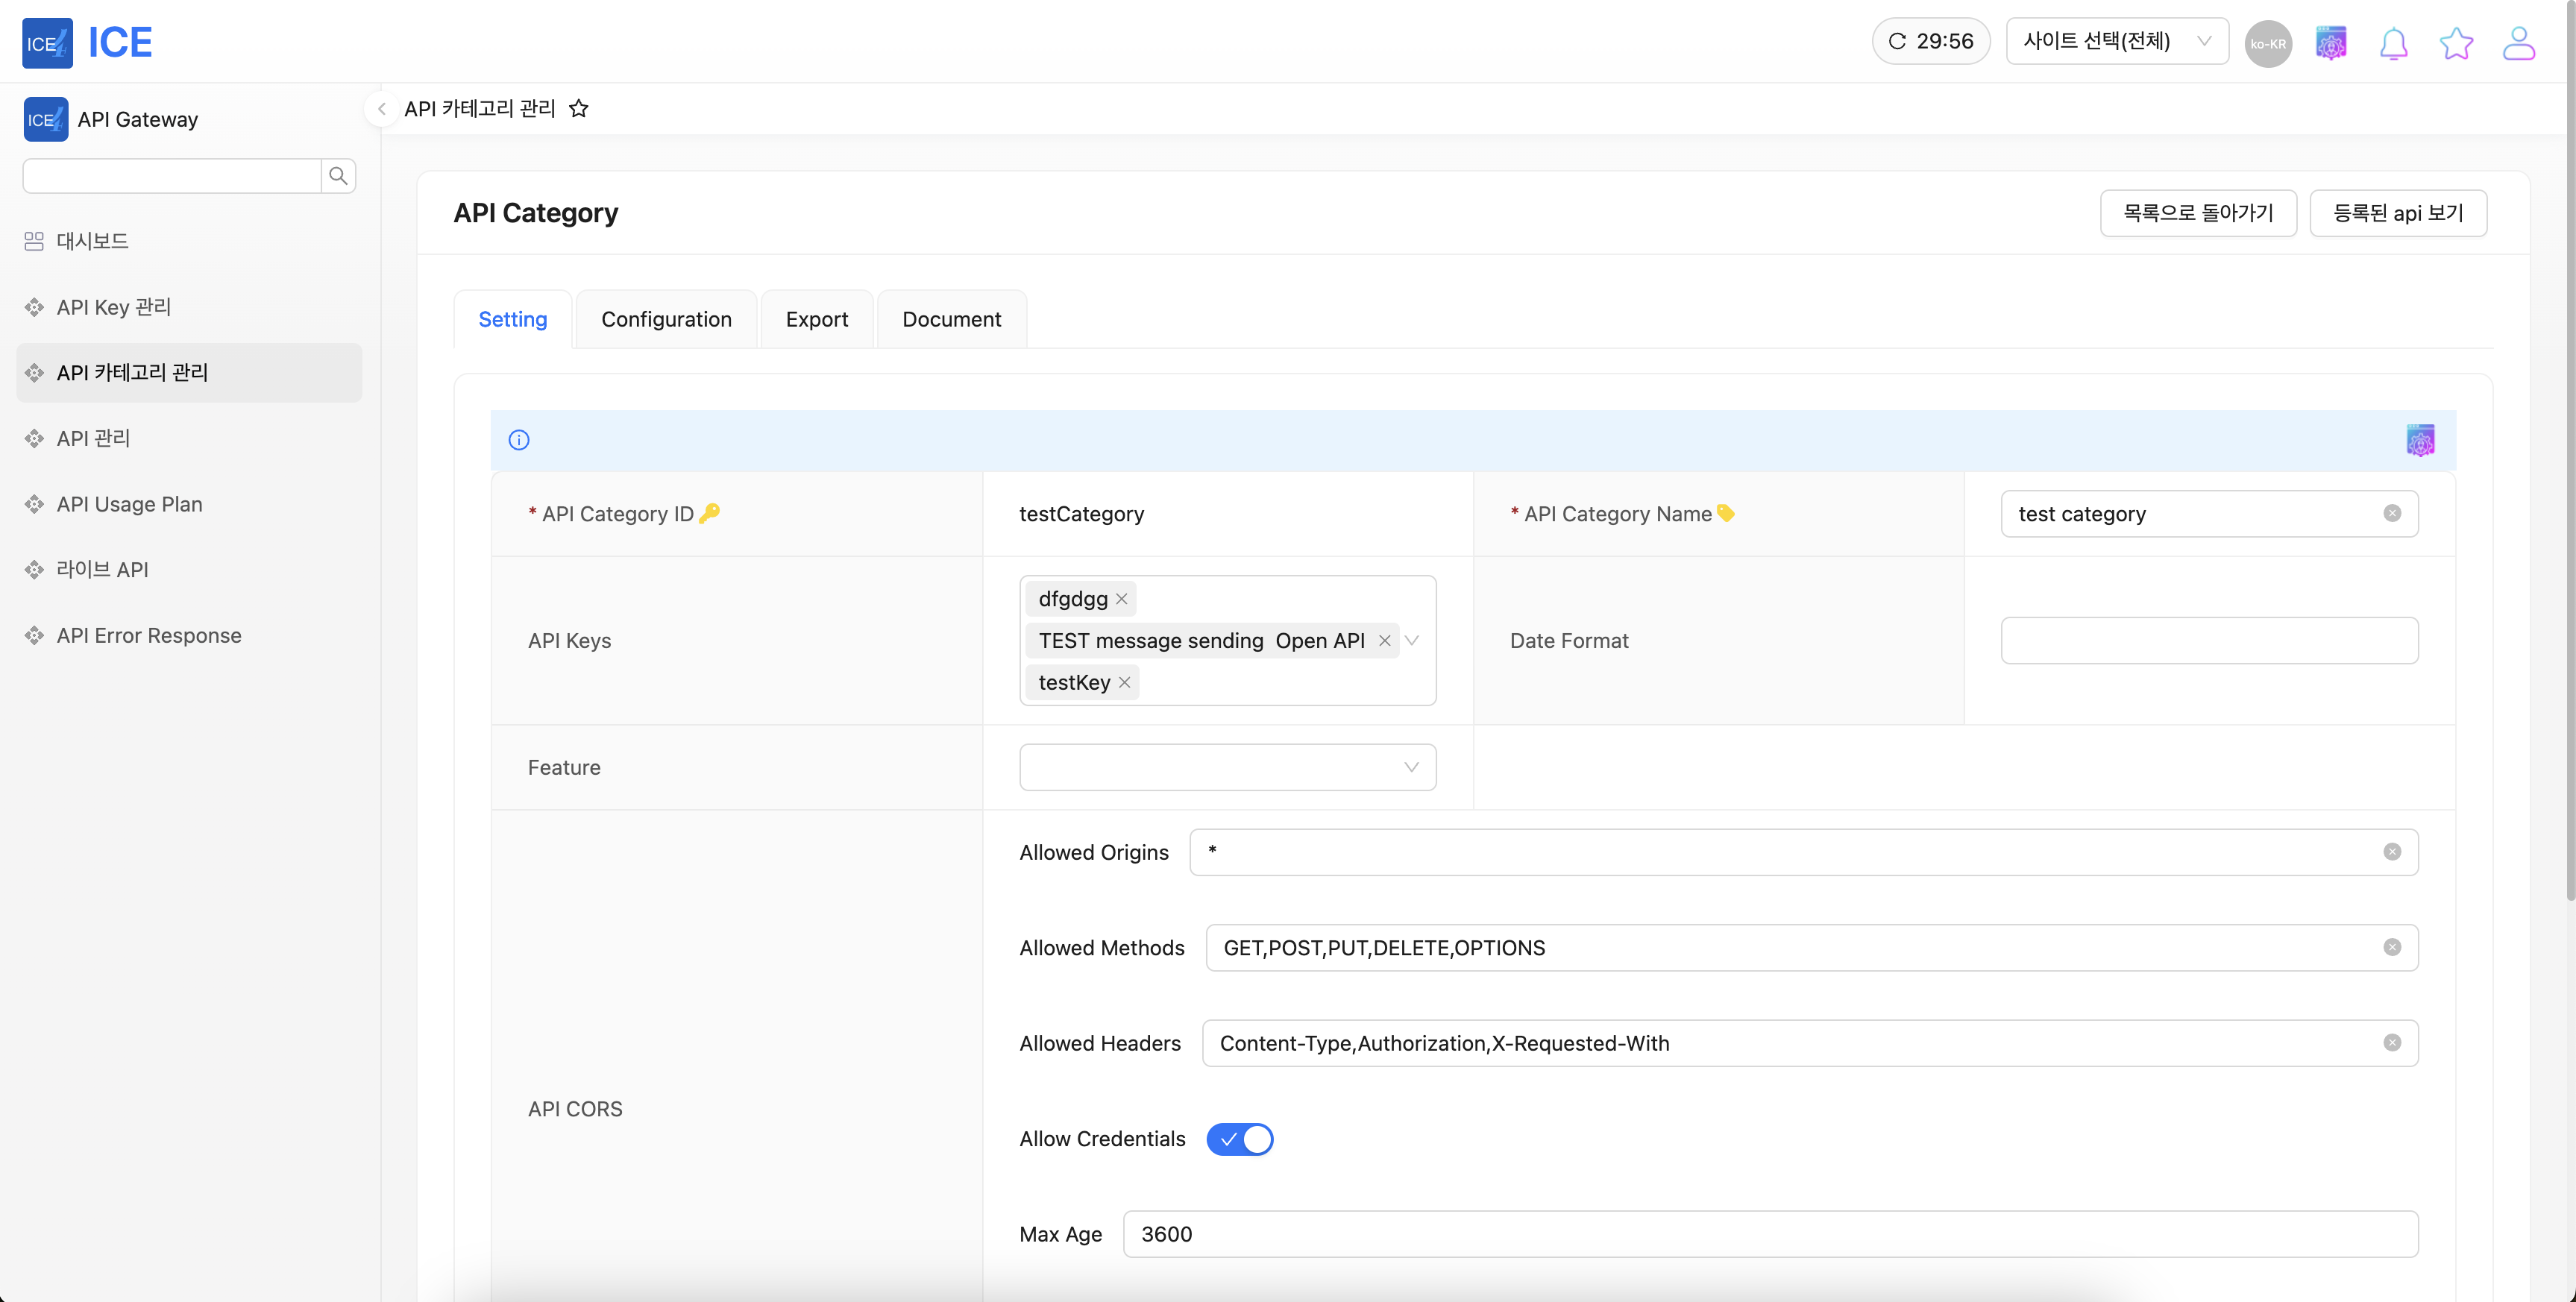Viewport: 2576px width, 1302px height.
Task: Click the session timer refresh icon
Action: point(1896,42)
